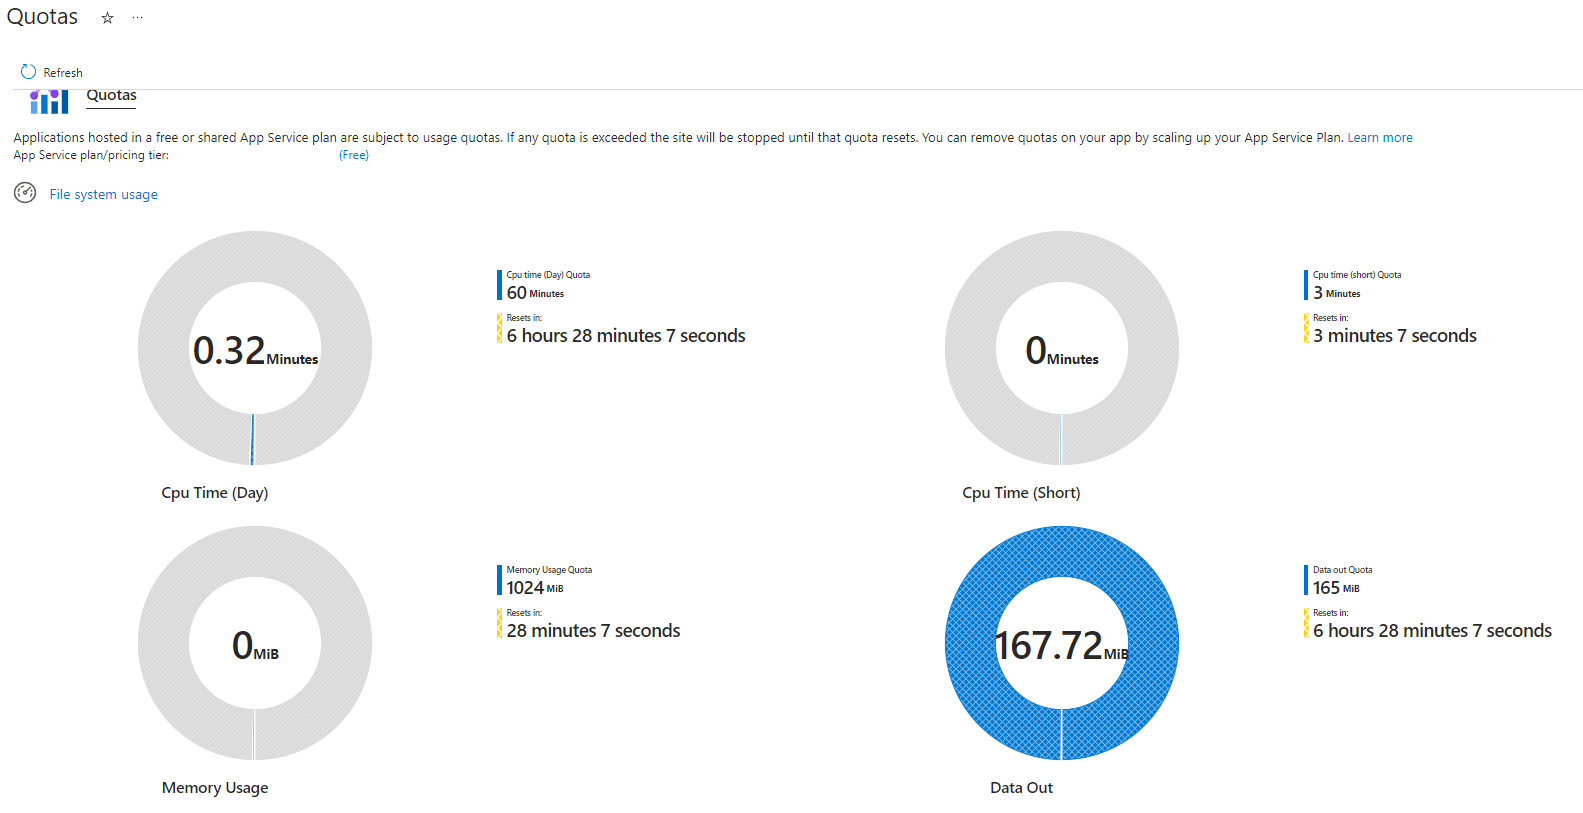Click the 3 Minutes short quota value
1583x813 pixels.
1337,293
